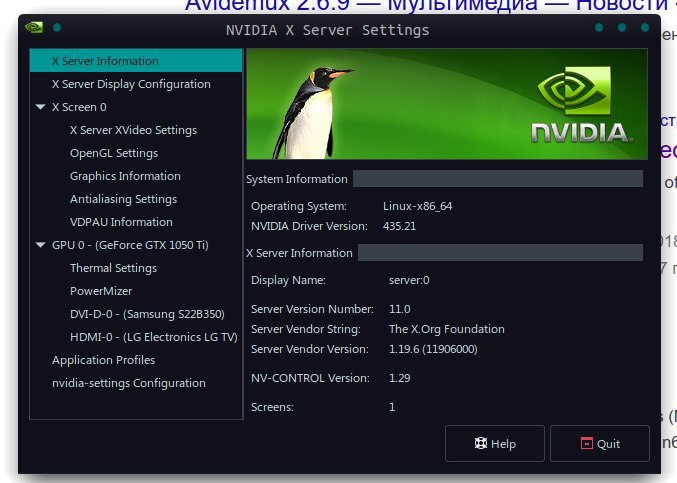Collapse the GPU 0 GeForce GTX 1050 Ti node
Image resolution: width=677 pixels, height=483 pixels.
pos(41,245)
